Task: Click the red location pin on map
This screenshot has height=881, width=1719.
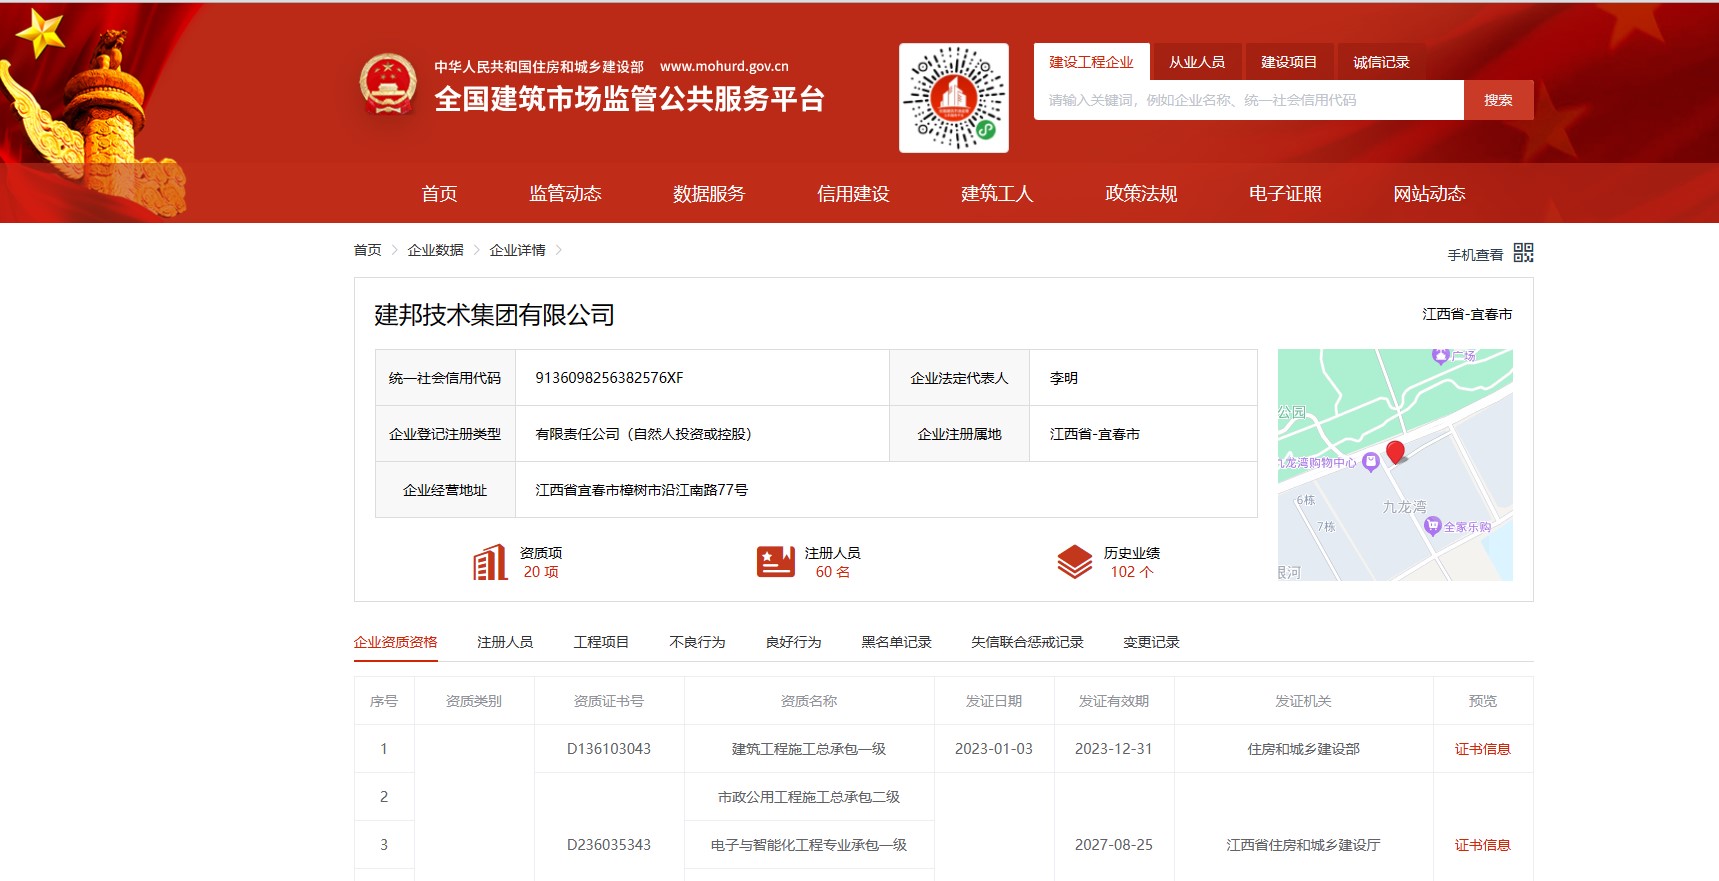Action: click(x=1396, y=452)
